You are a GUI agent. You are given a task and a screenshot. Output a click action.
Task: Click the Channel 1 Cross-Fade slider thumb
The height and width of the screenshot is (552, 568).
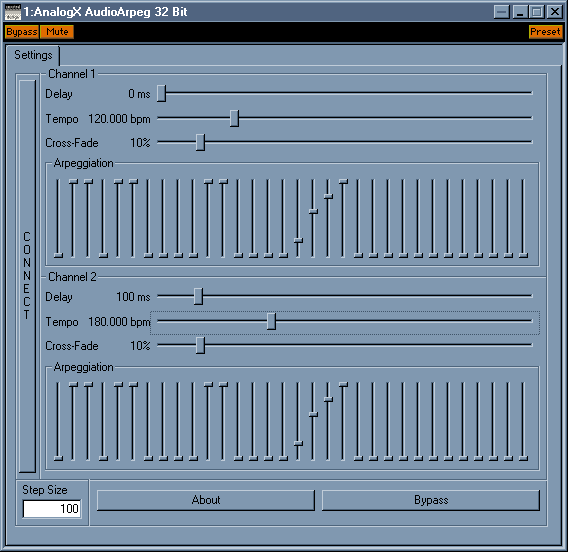[x=200, y=142]
